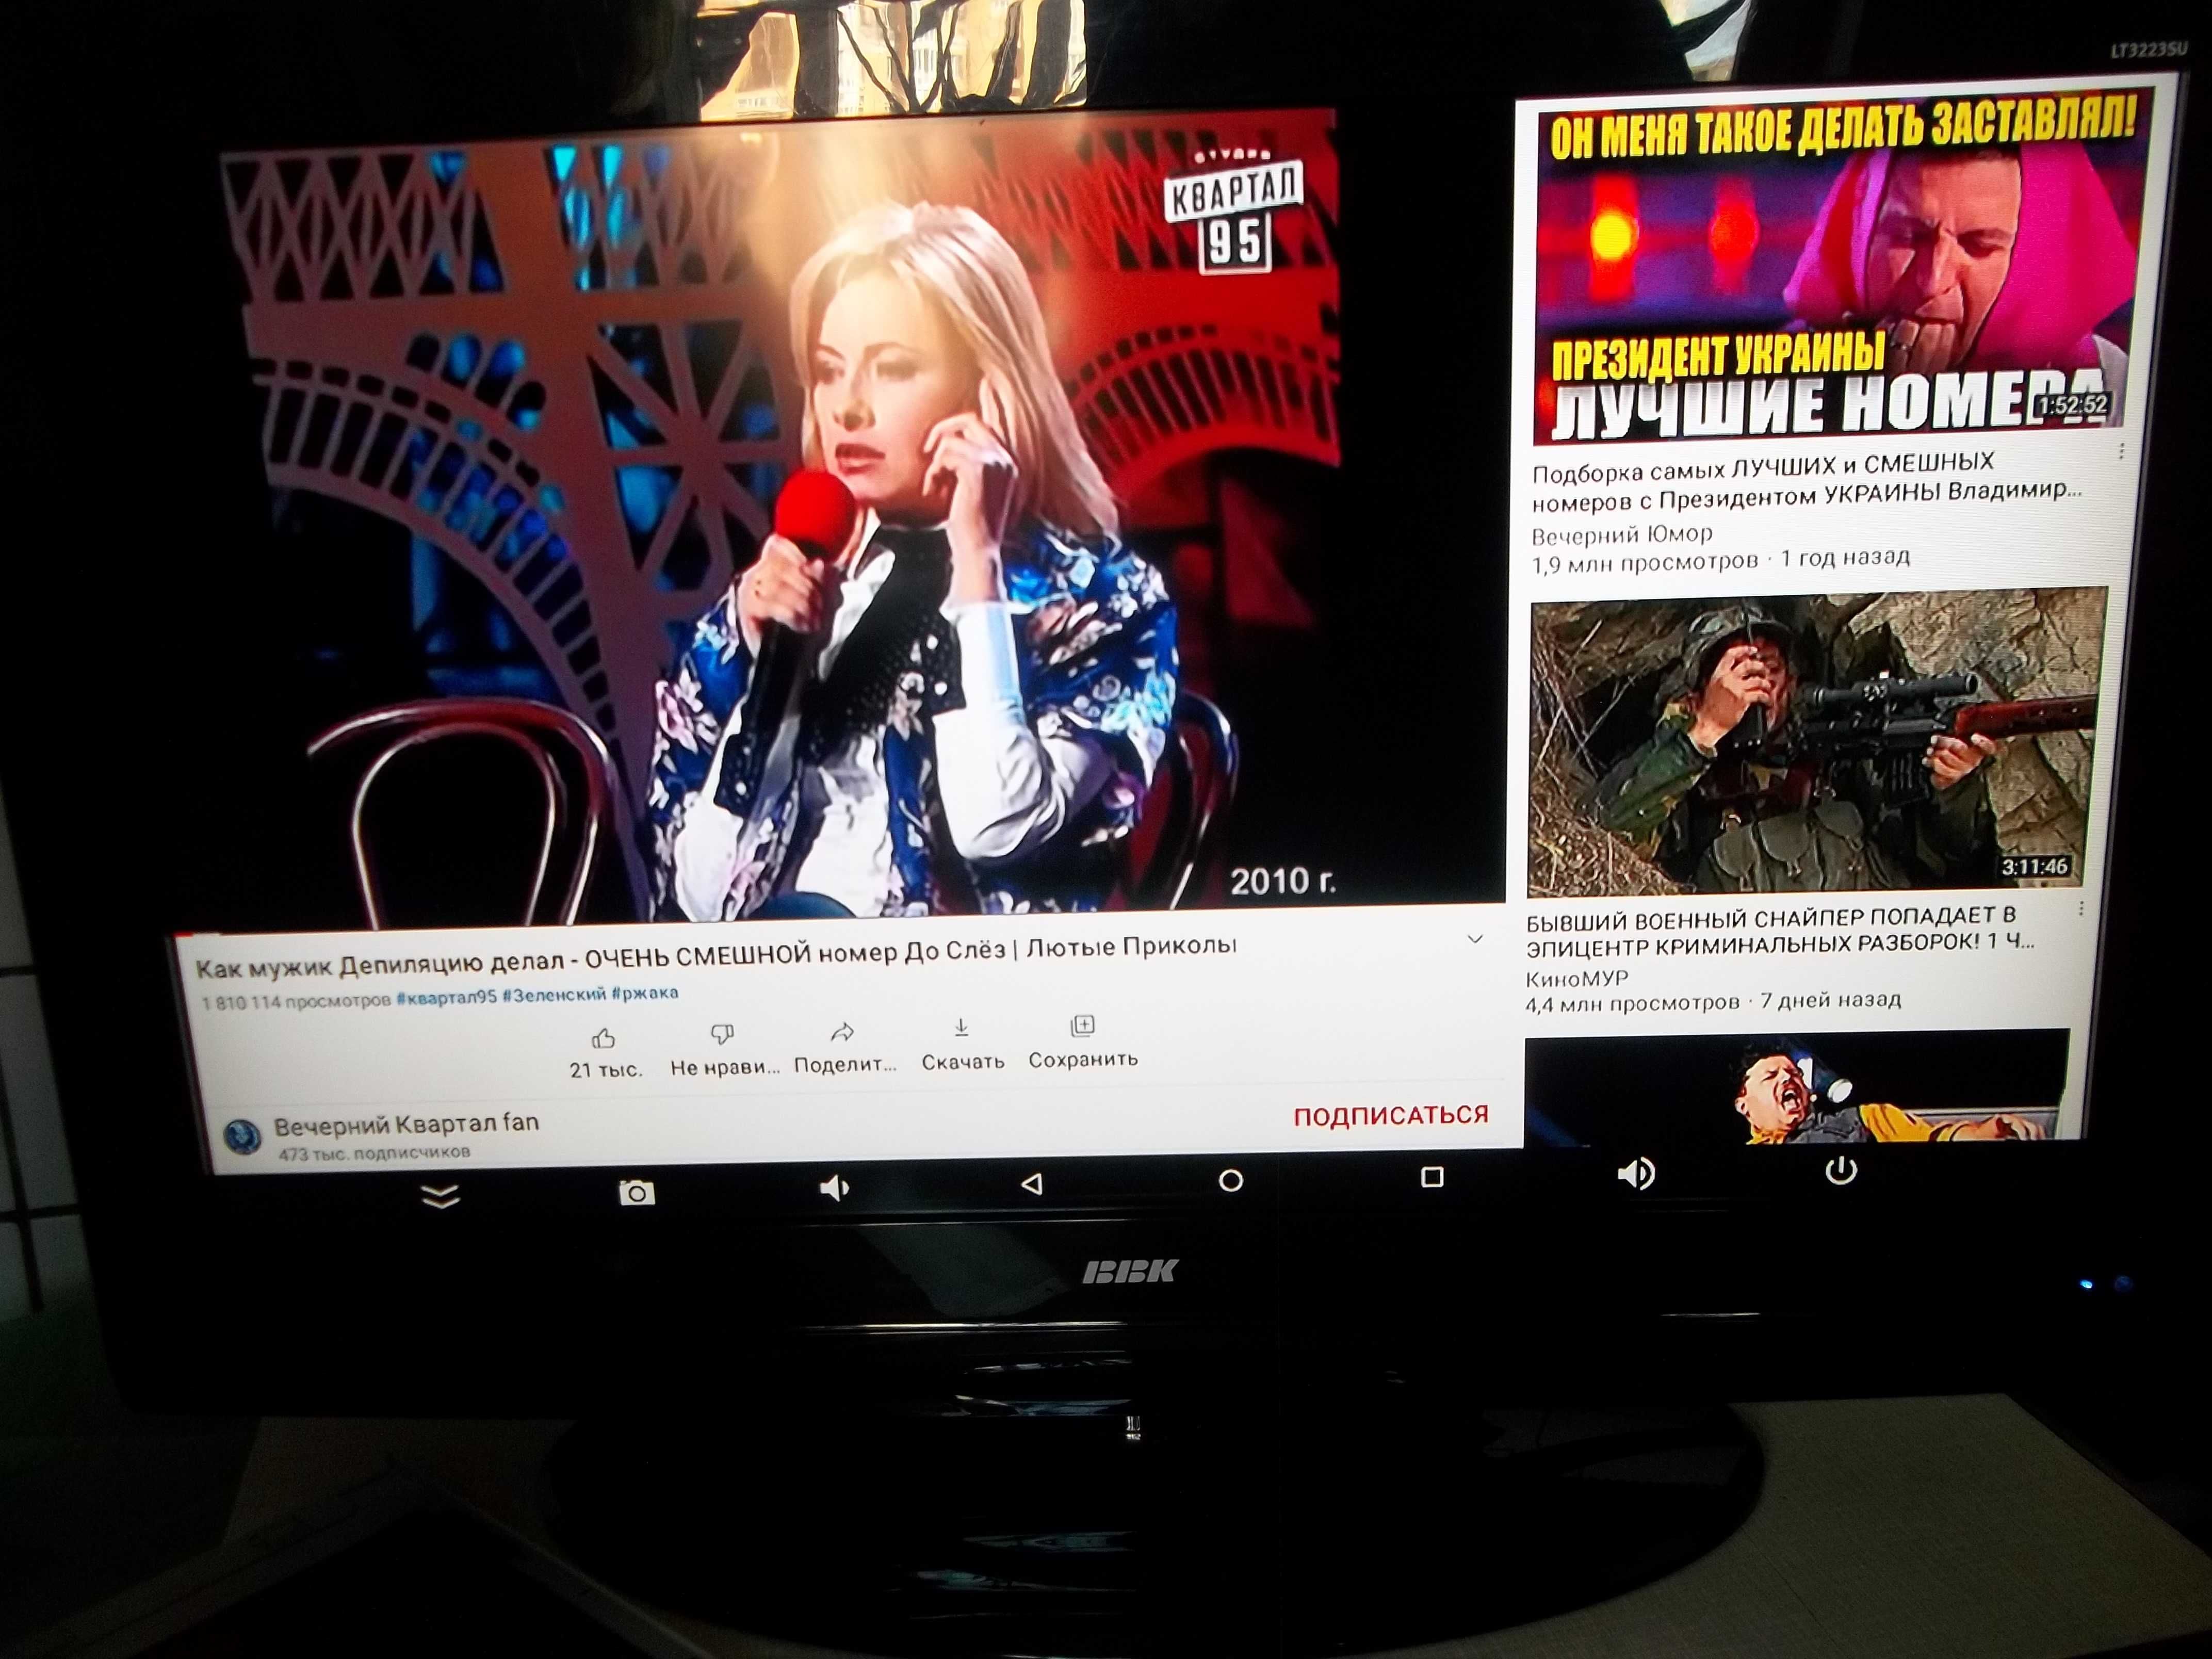Click 1,9 млн просмотров · 1 год назад
2212x1659 pixels.
[x=1720, y=560]
